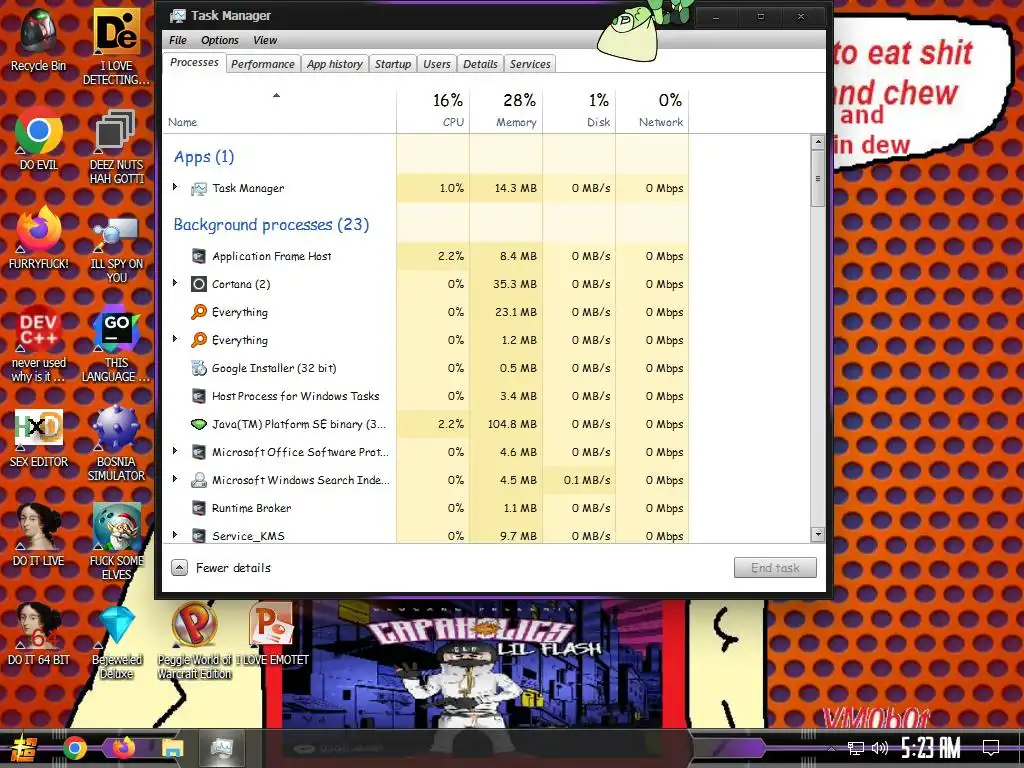Open the notification center icon
This screenshot has height=768, width=1024.
[x=991, y=748]
